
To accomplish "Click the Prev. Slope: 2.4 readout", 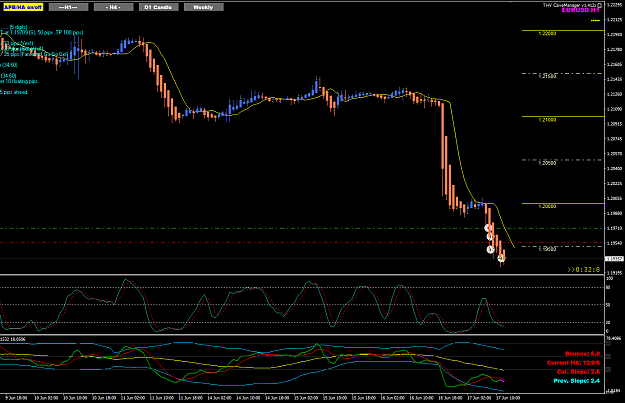I will tap(576, 381).
